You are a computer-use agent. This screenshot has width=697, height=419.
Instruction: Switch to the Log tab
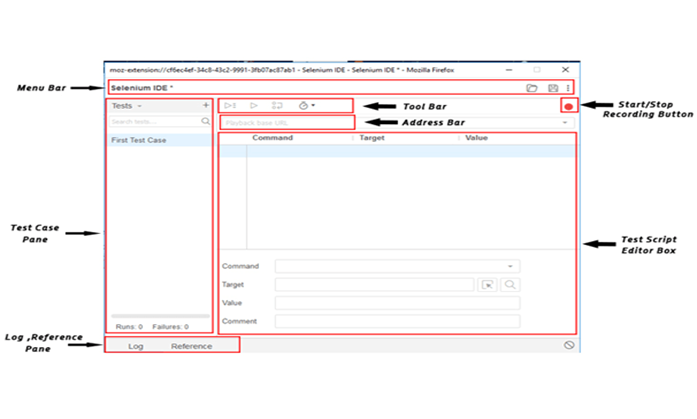click(x=136, y=346)
